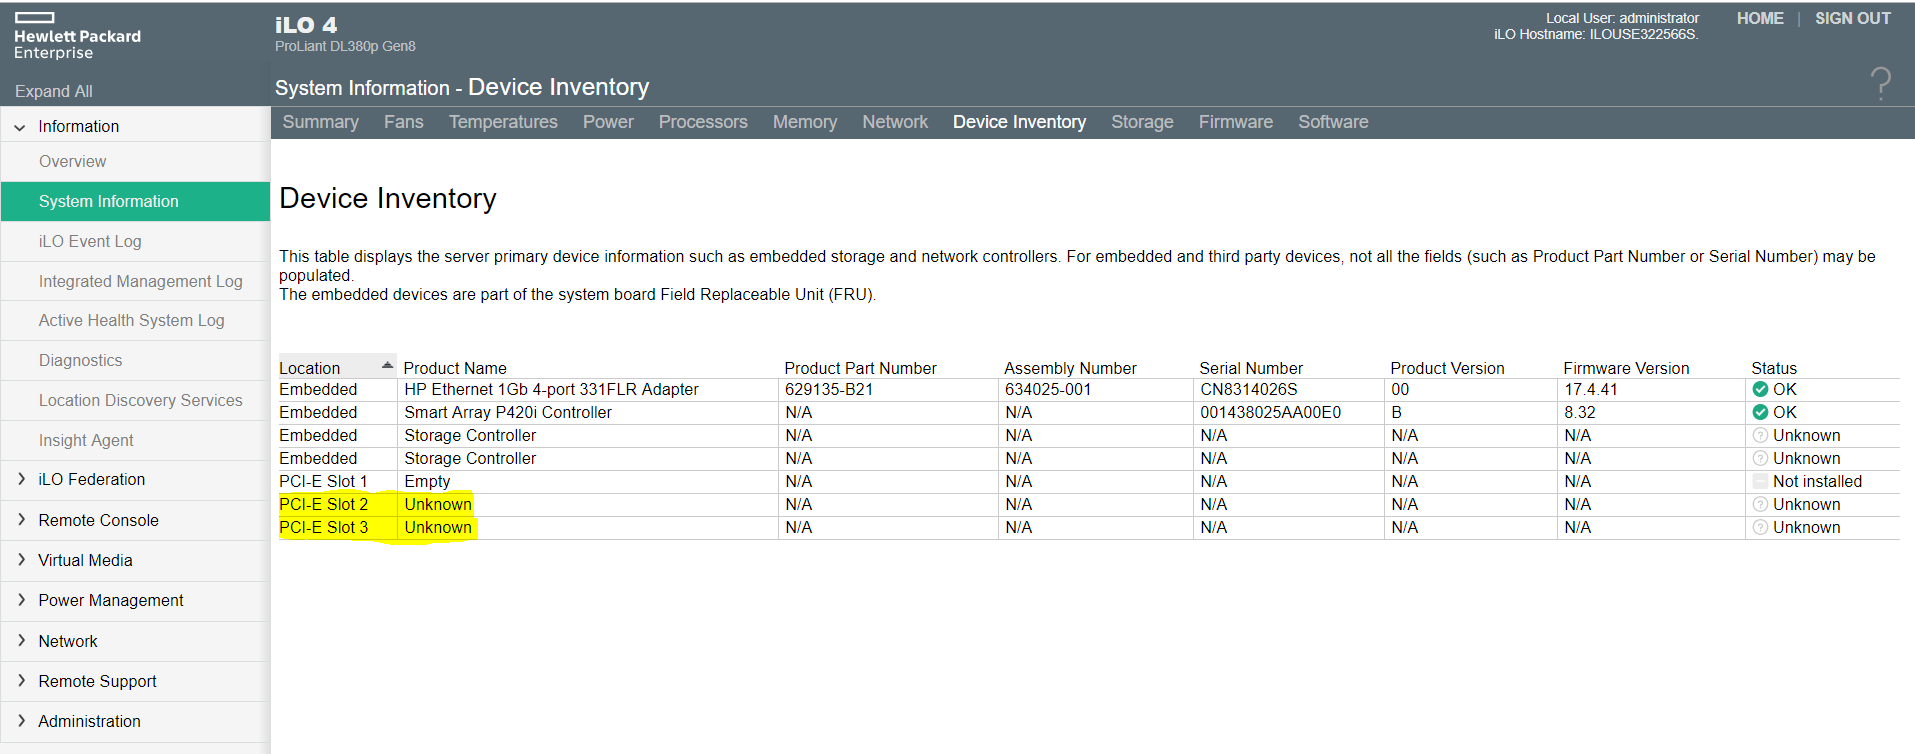Screen dimensions: 1915x754
Task: Switch to the Processors tab
Action: [703, 122]
